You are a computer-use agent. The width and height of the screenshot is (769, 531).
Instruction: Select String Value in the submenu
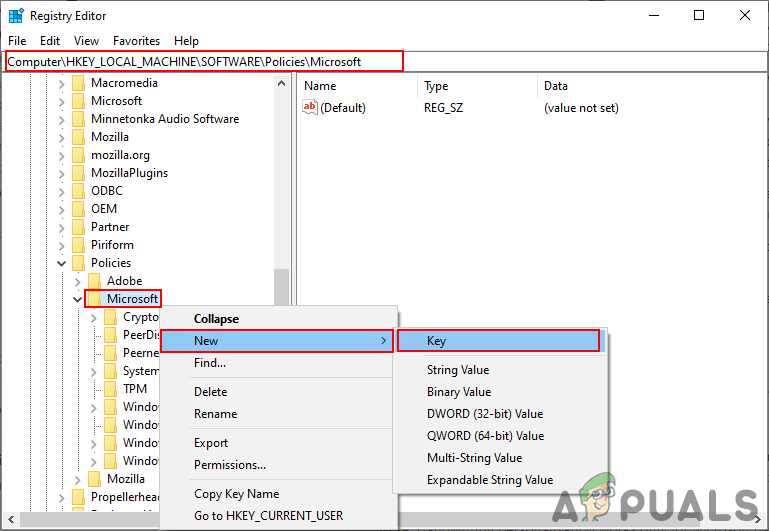coord(501,370)
